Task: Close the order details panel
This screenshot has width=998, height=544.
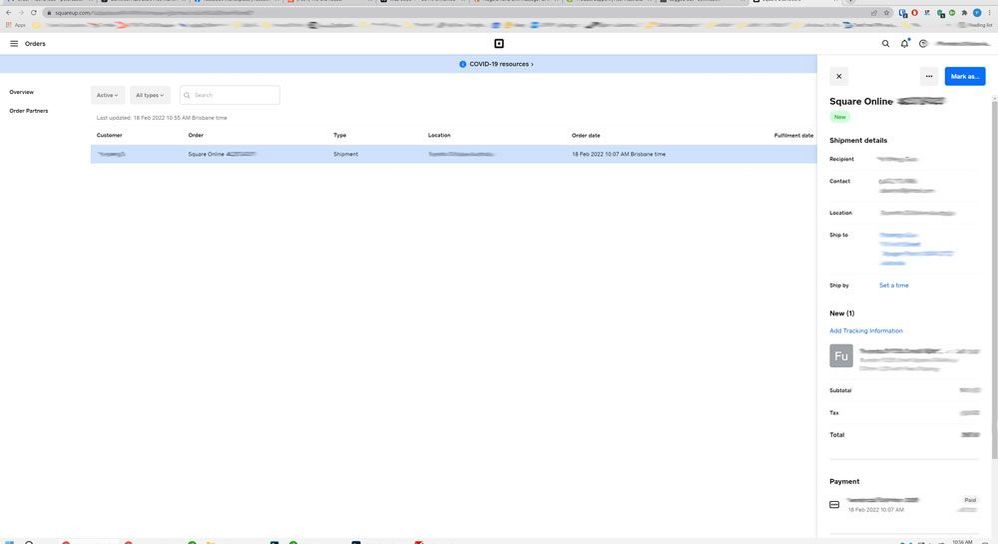Action: (839, 76)
